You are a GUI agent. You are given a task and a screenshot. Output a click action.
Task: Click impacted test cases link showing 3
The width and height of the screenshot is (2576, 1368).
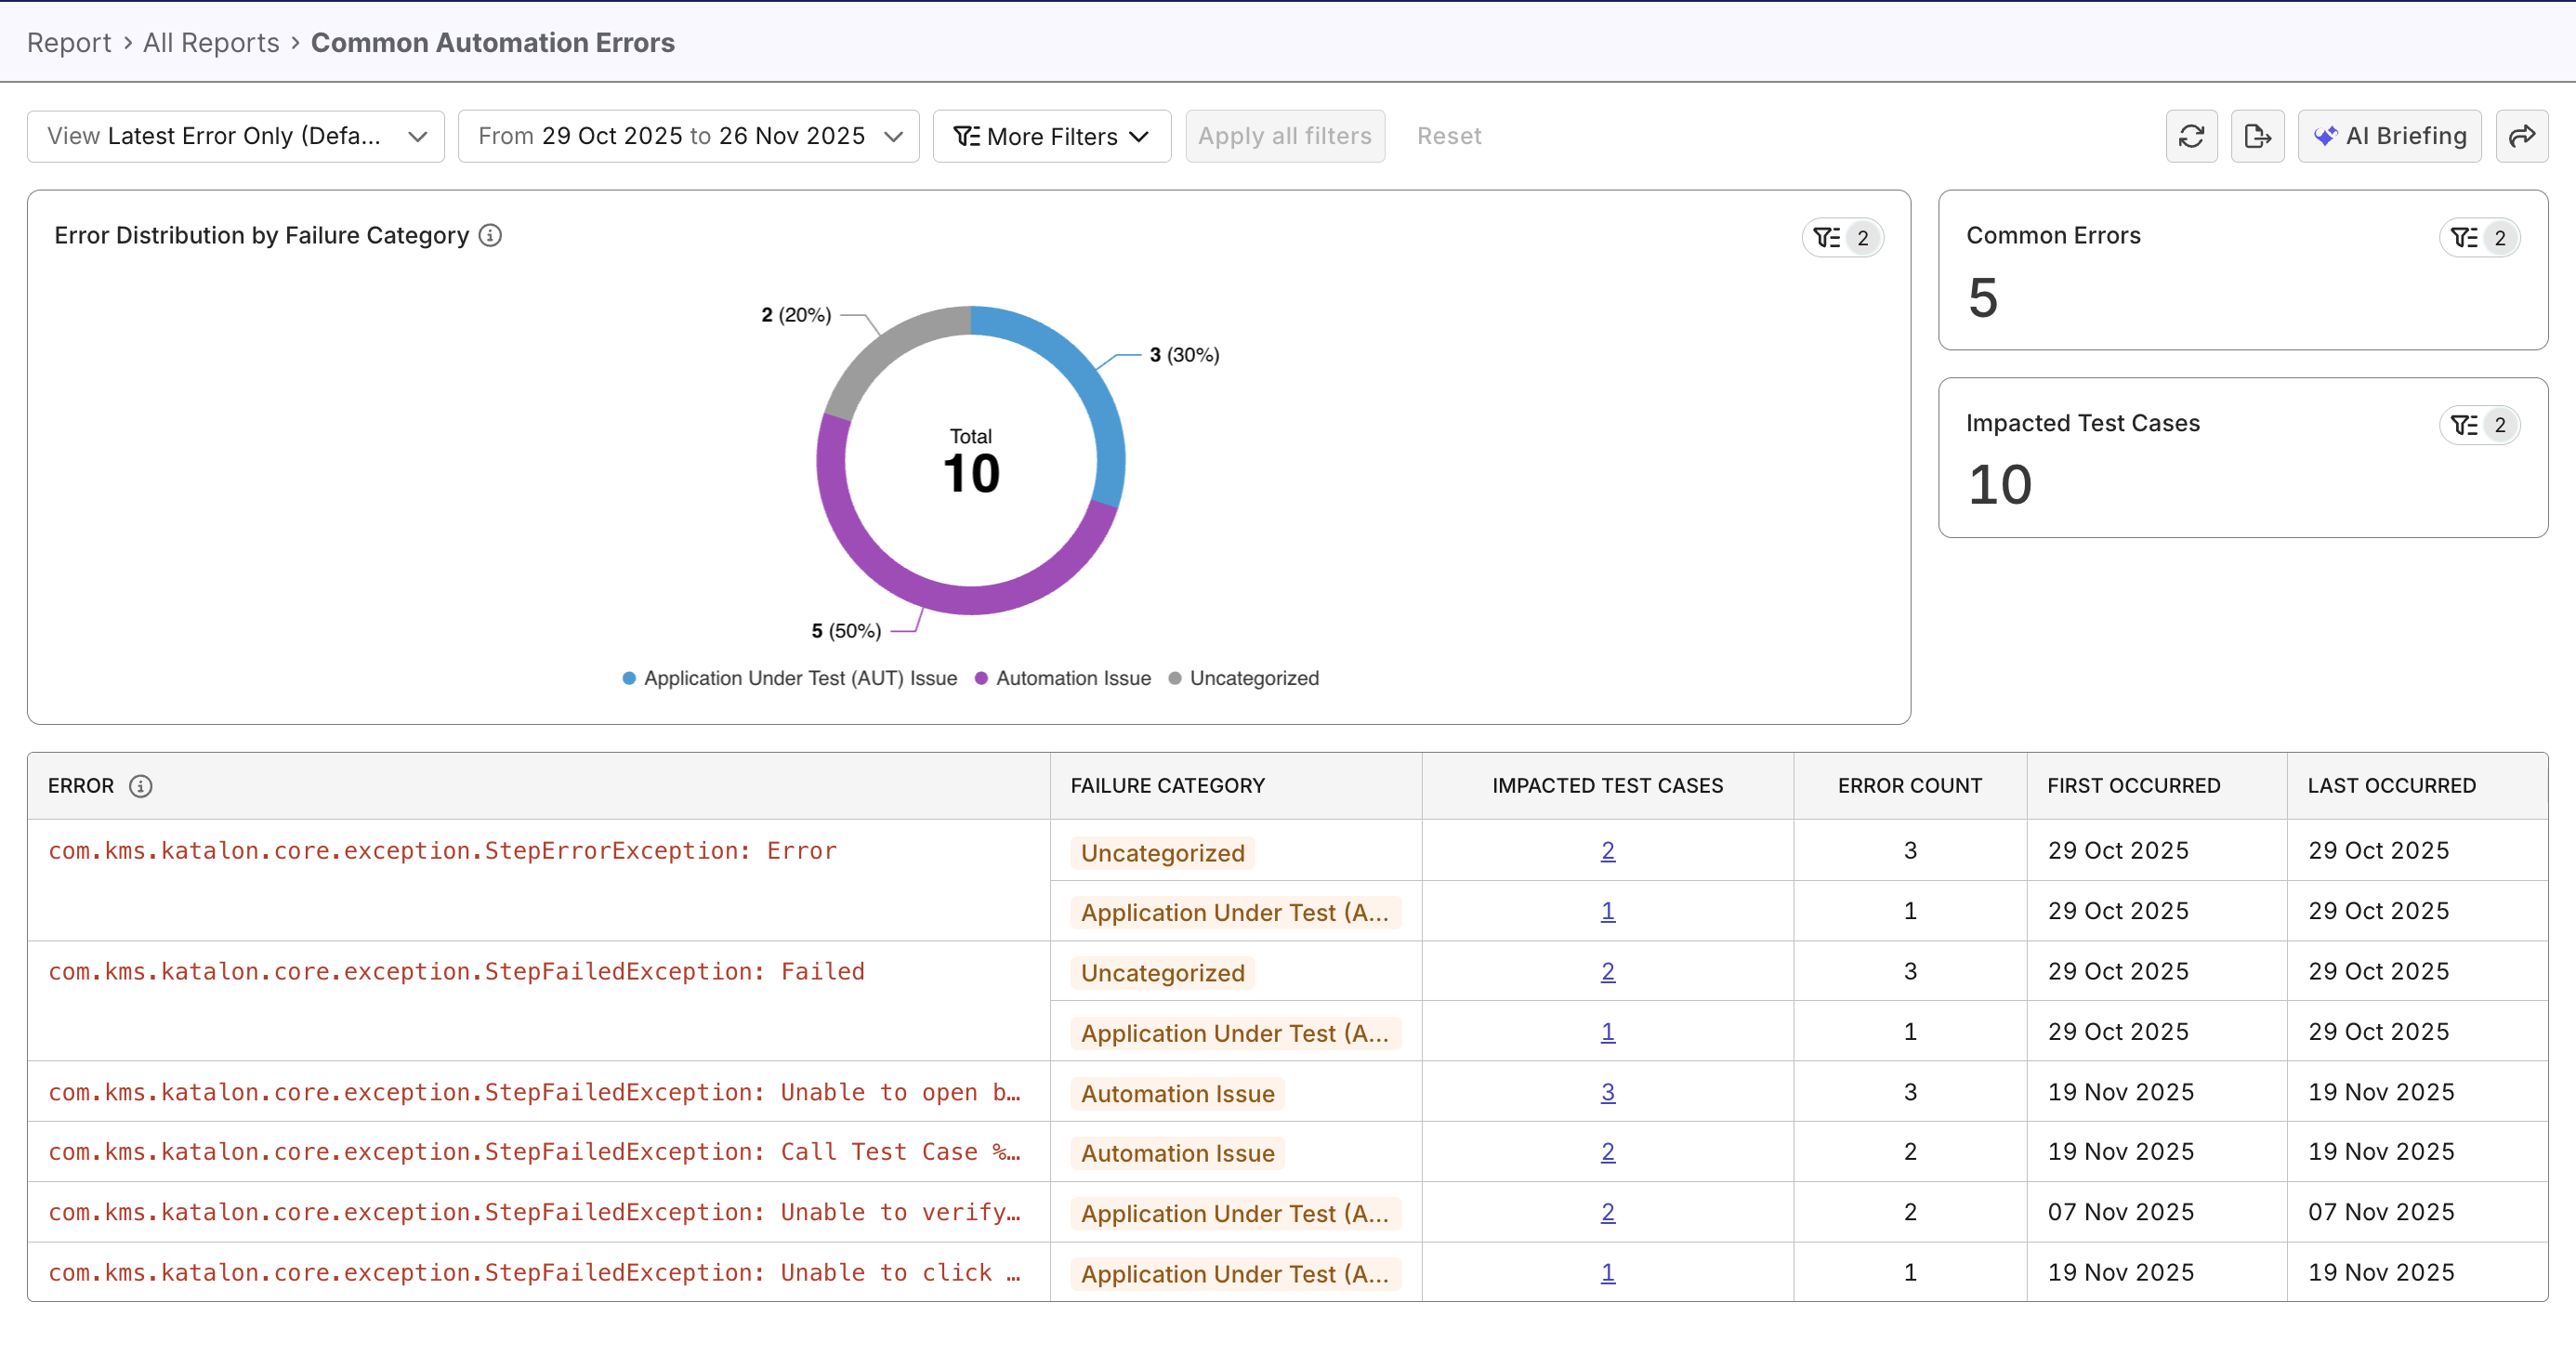pos(1607,1092)
